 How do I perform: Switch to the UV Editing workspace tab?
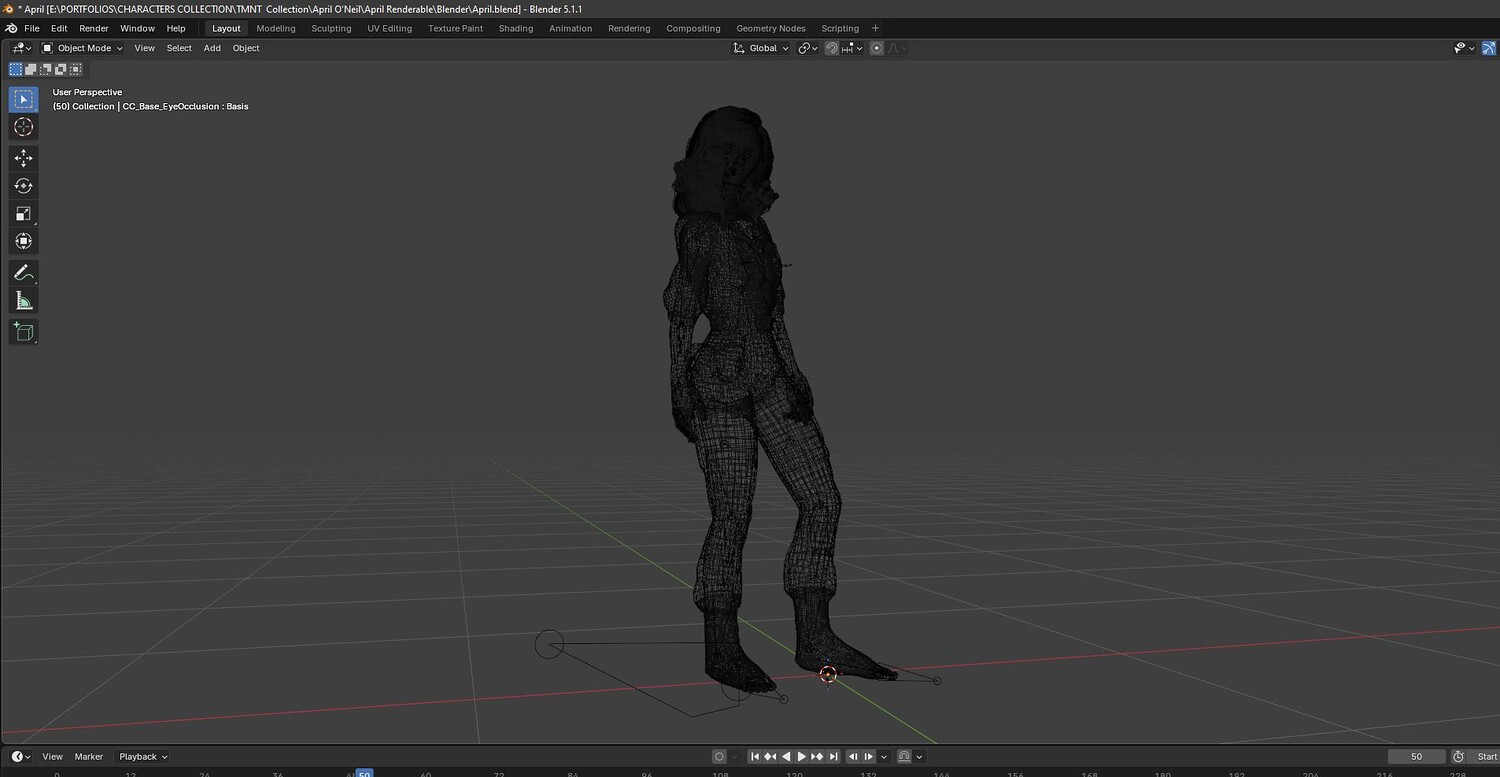390,28
